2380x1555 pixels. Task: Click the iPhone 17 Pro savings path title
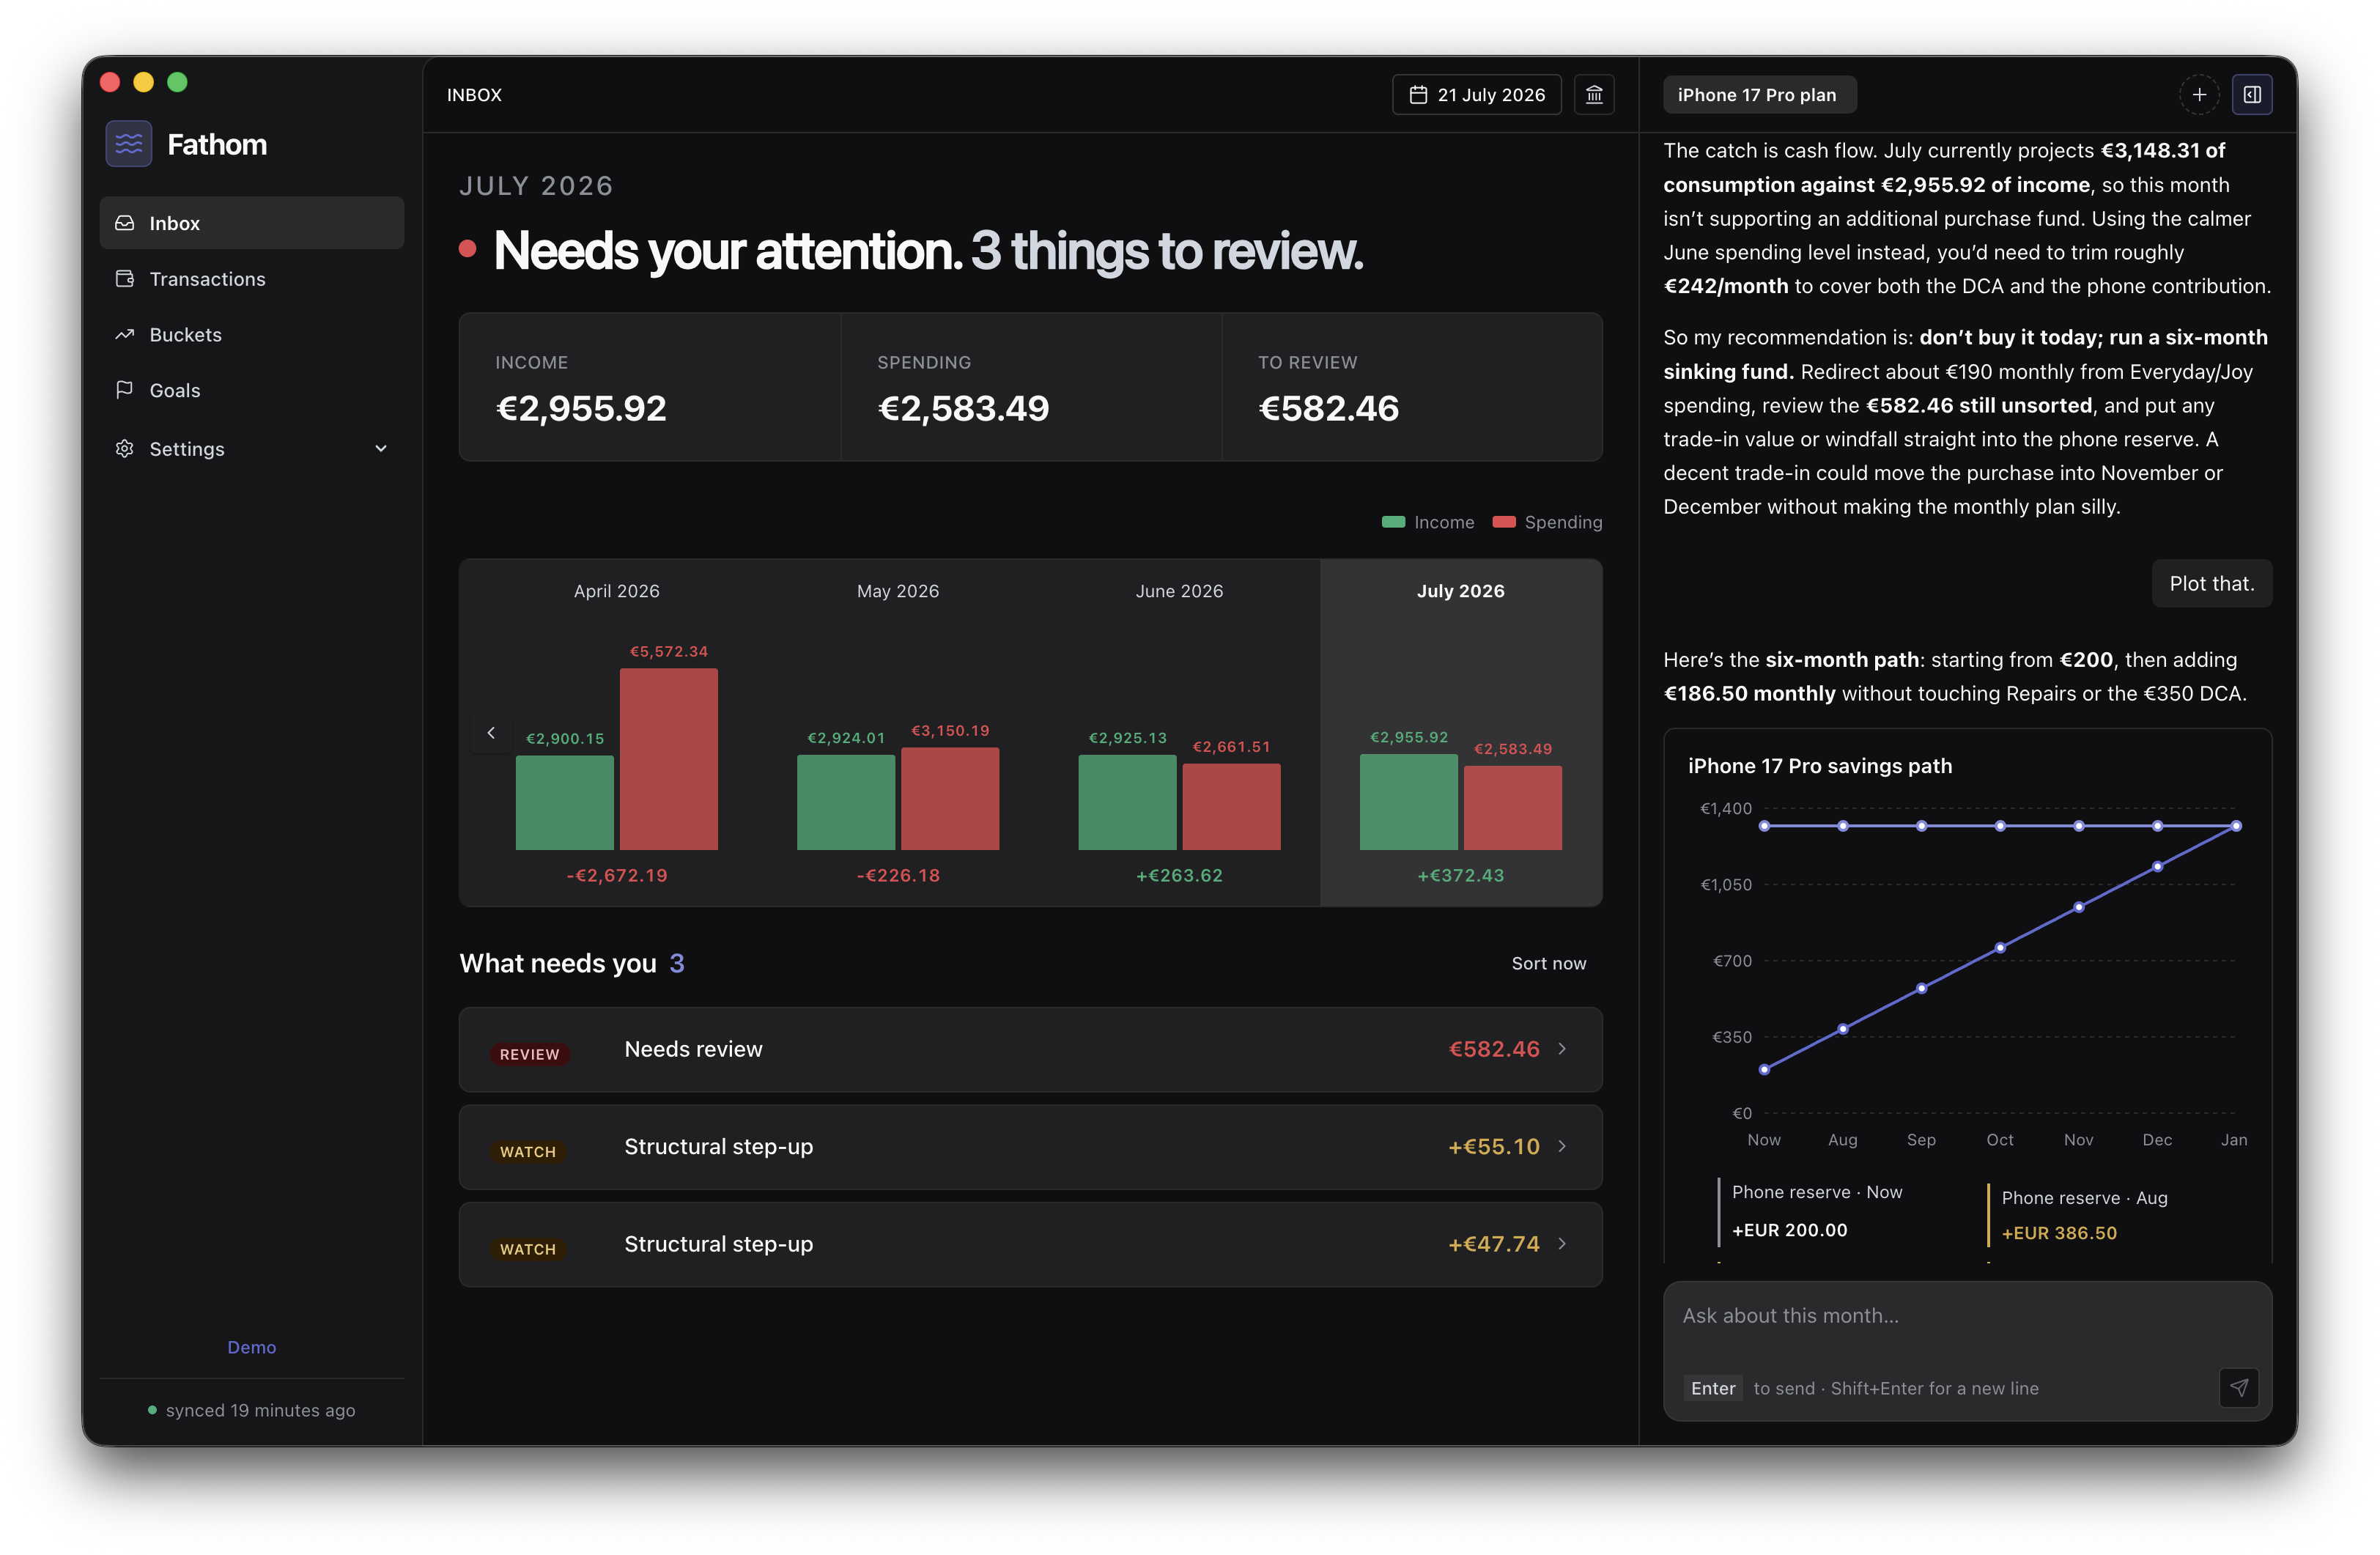[1820, 766]
